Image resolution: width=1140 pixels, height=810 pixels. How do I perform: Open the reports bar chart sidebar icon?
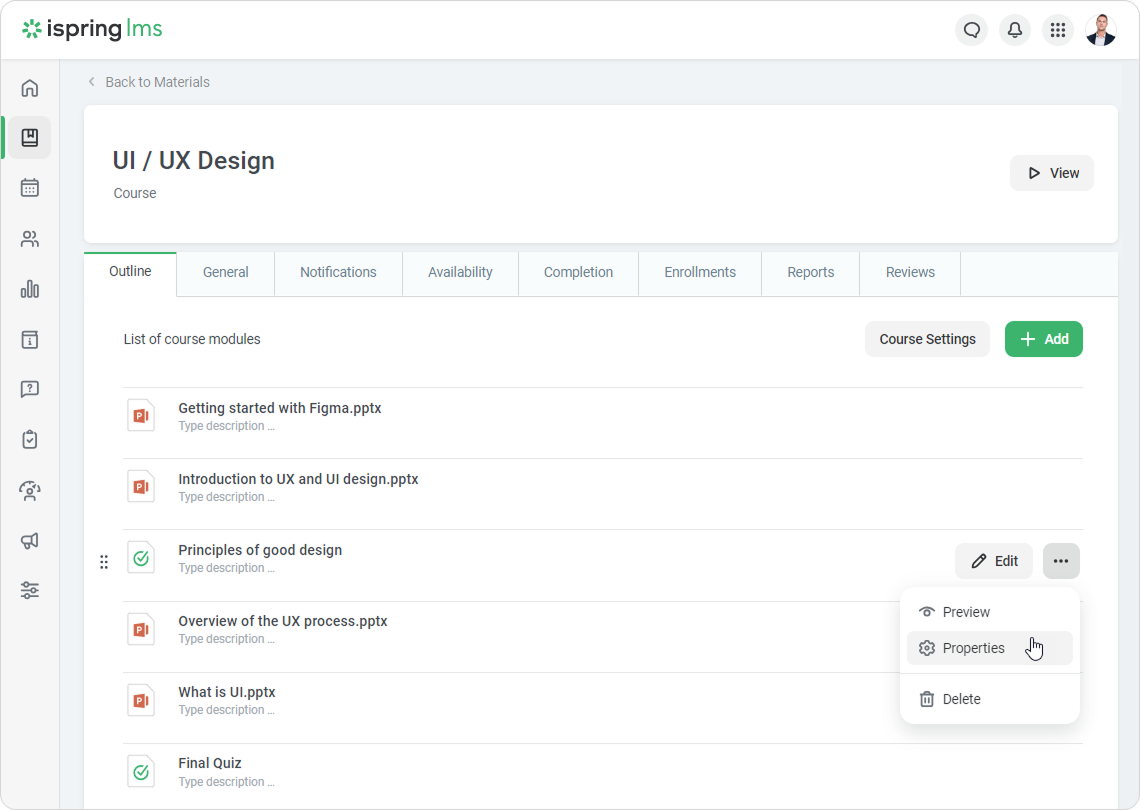pos(30,289)
